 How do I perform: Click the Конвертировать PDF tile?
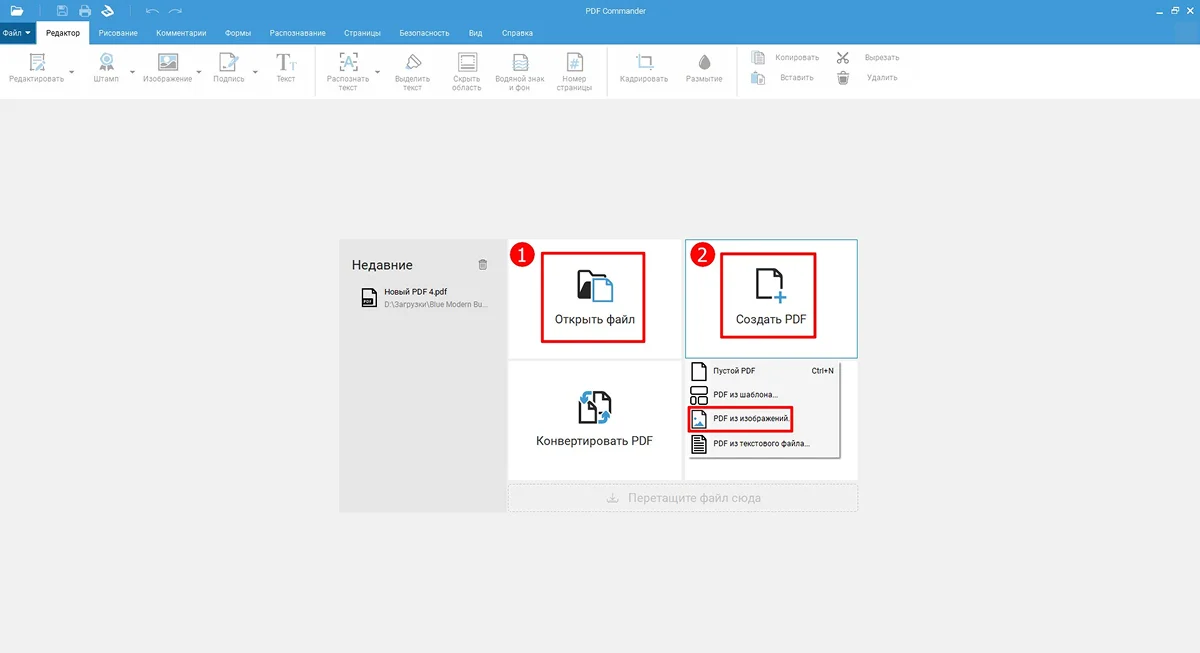tap(594, 420)
